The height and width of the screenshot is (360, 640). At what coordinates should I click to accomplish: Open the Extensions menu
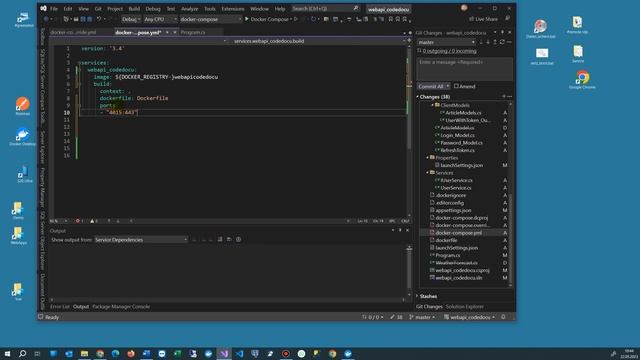(x=233, y=9)
